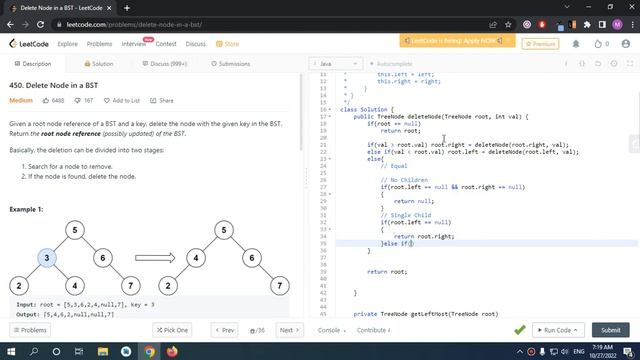Open the LeetCode user account avatar
Screen dimensions: 640x360
coord(625,44)
